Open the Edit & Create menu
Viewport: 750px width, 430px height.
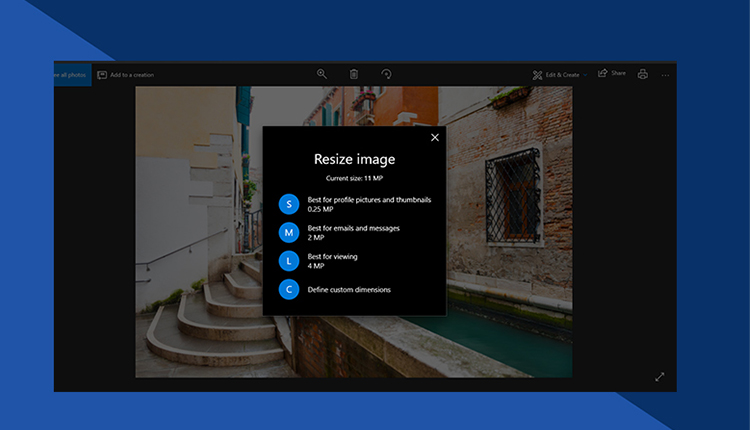(560, 75)
